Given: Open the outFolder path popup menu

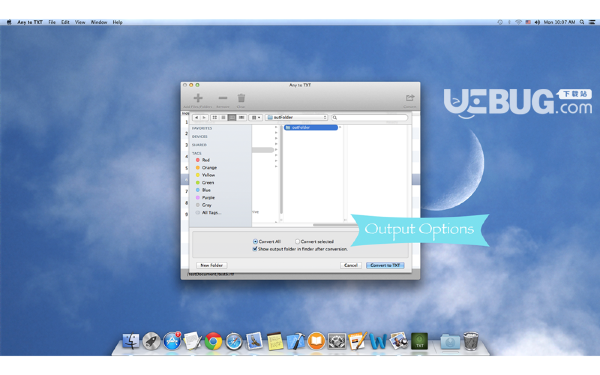Looking at the screenshot, I should tap(297, 117).
